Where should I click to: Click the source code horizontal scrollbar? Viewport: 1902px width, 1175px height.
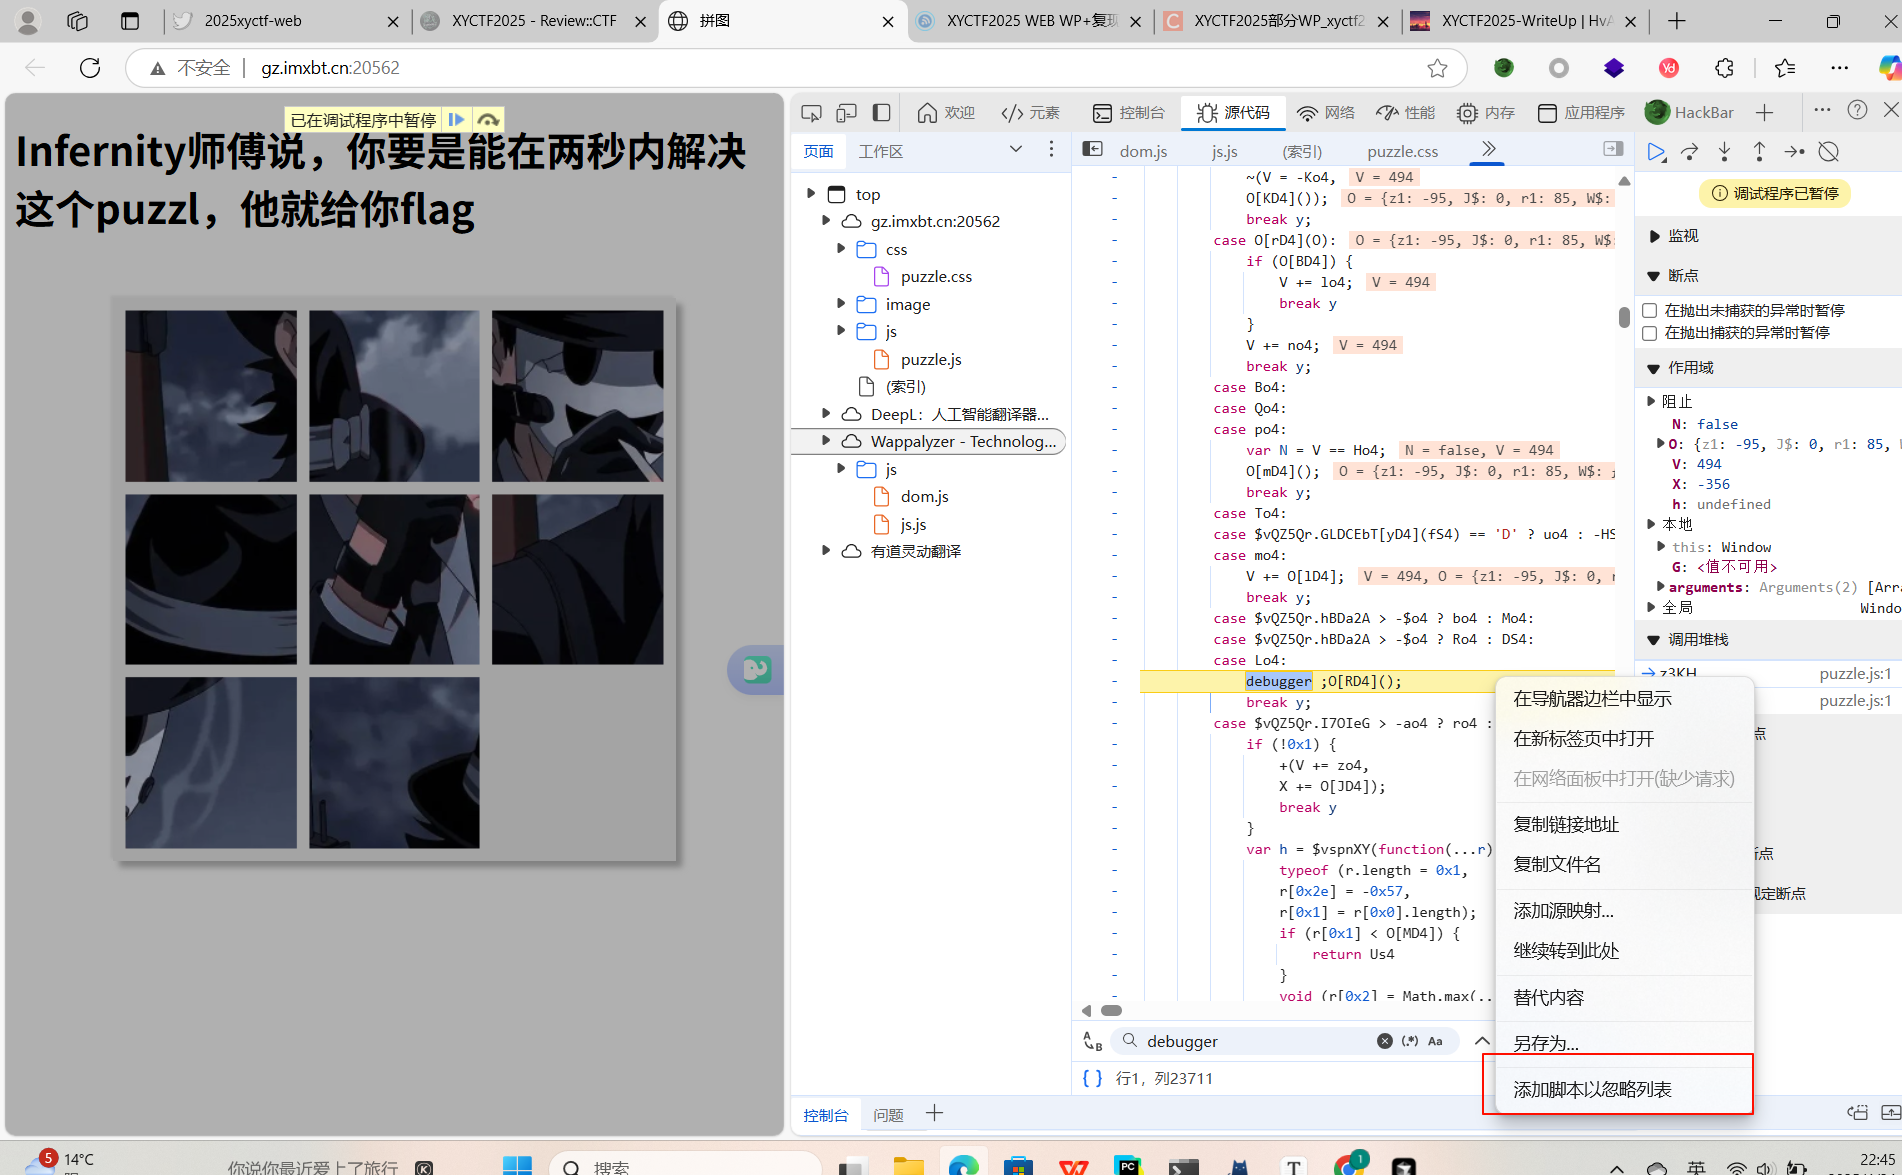(1111, 1010)
